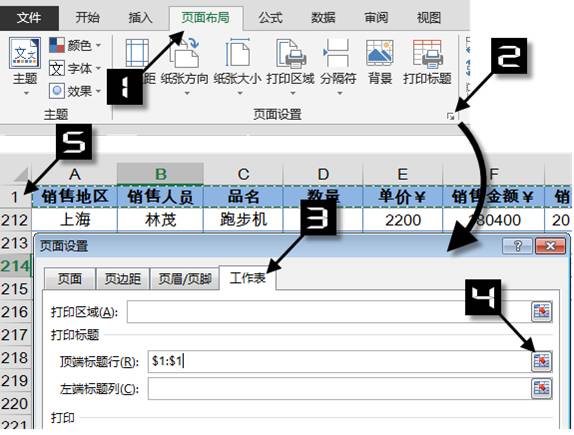The height and width of the screenshot is (435, 574).
Task: Click header cell 单价￥
Action: (402, 197)
